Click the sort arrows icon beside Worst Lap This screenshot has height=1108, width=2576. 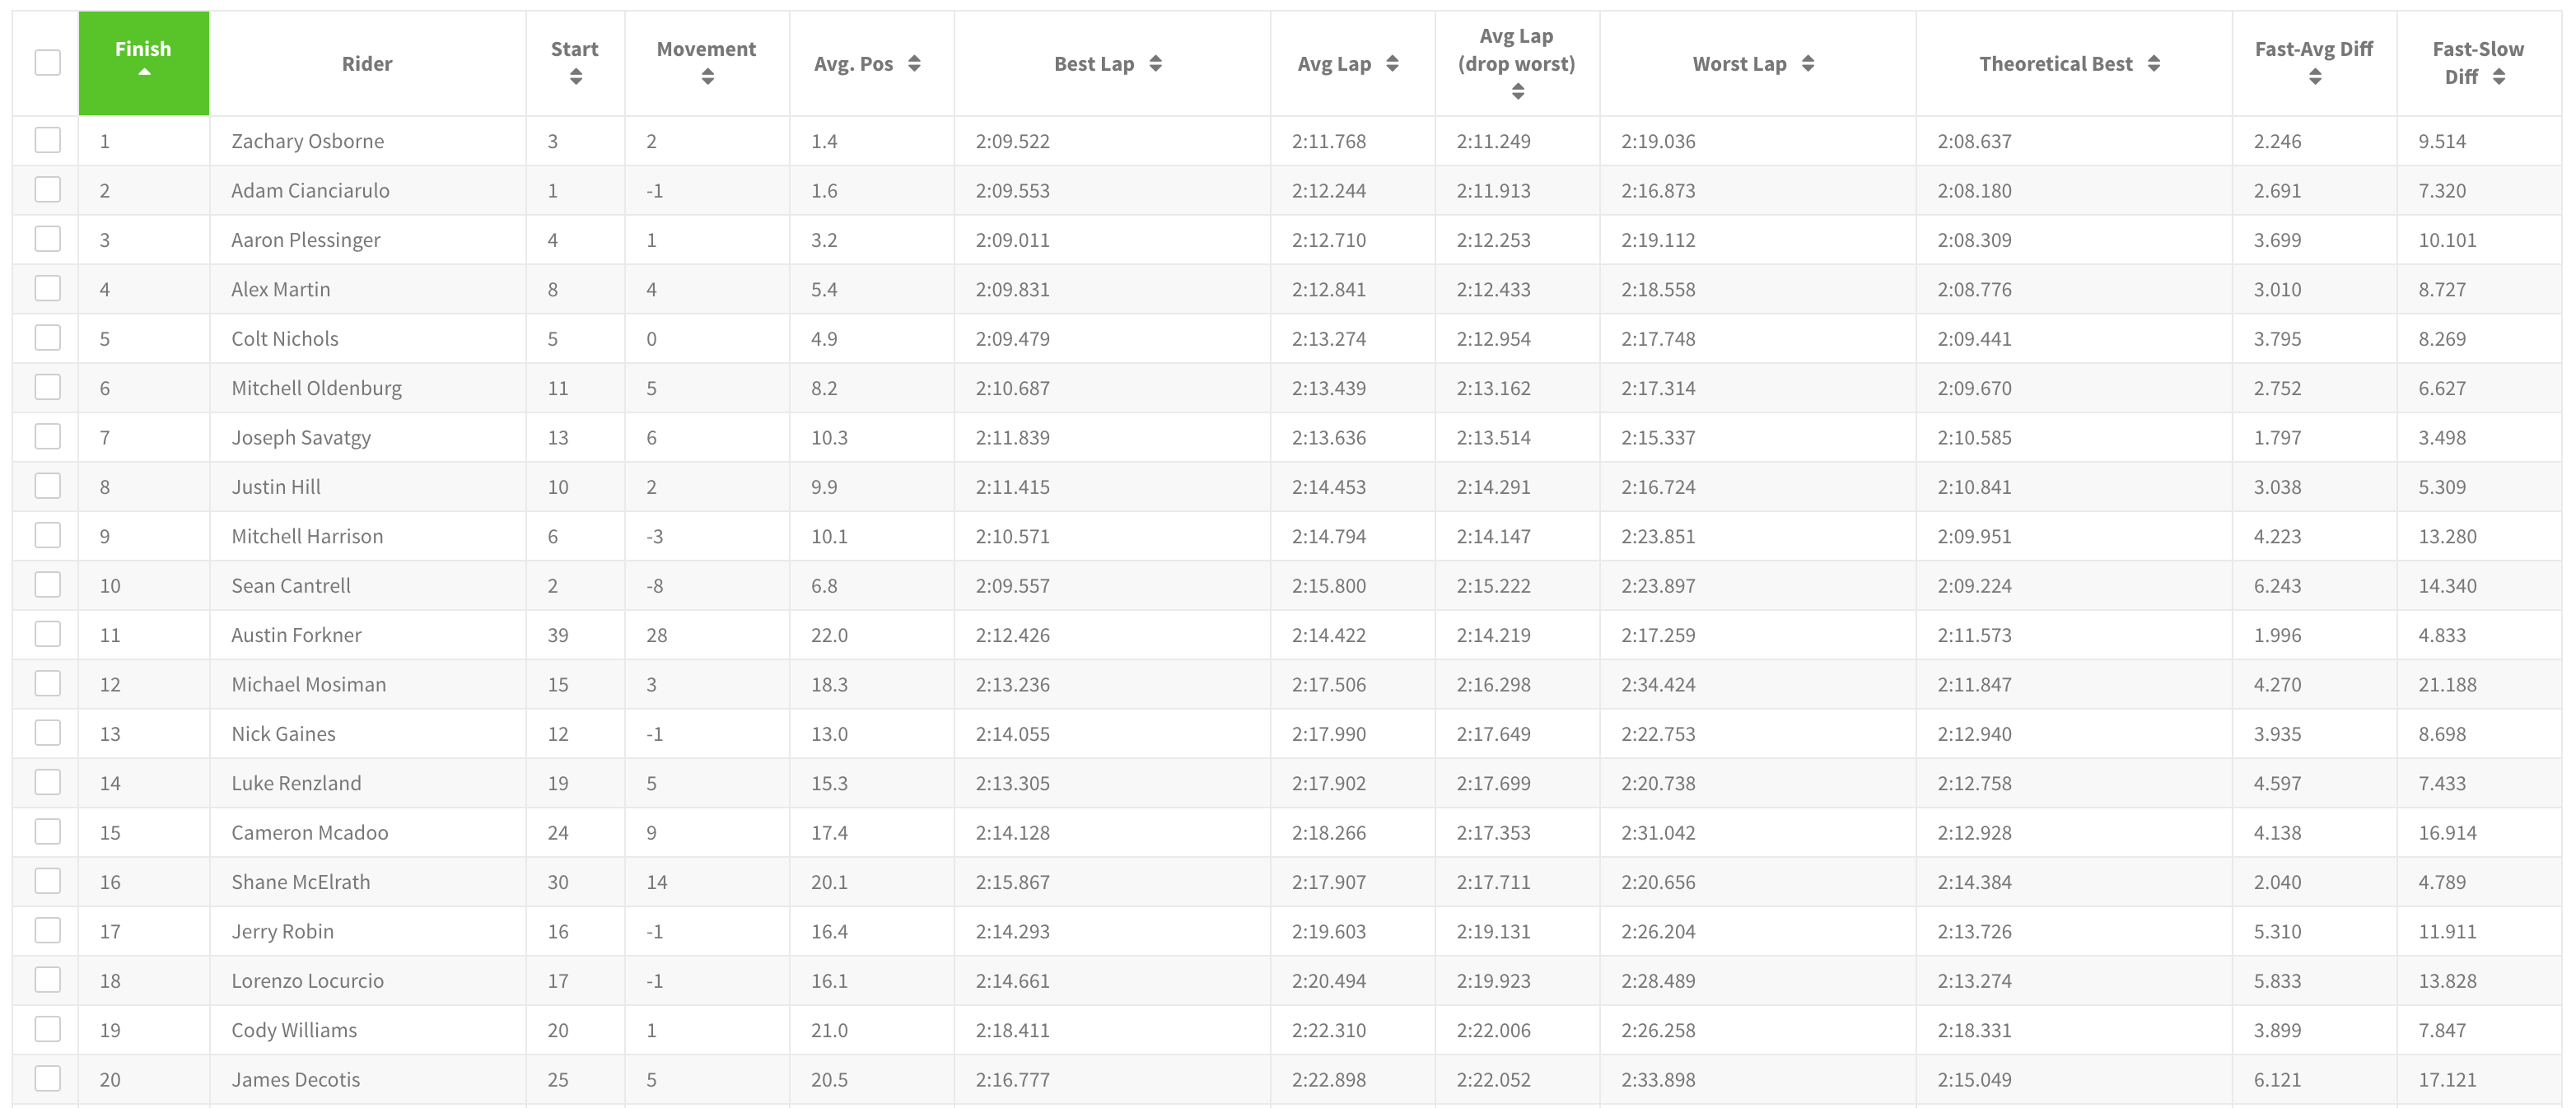click(1807, 64)
